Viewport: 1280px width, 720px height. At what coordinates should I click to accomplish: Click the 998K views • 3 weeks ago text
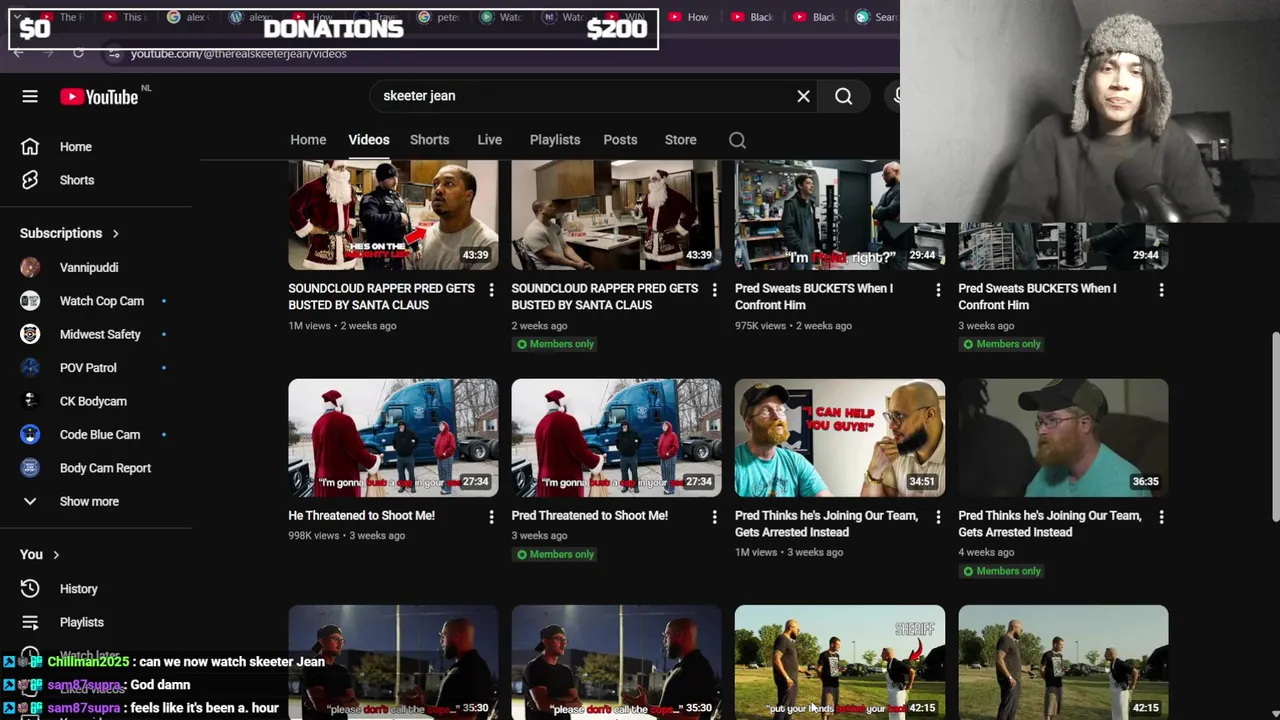point(346,535)
